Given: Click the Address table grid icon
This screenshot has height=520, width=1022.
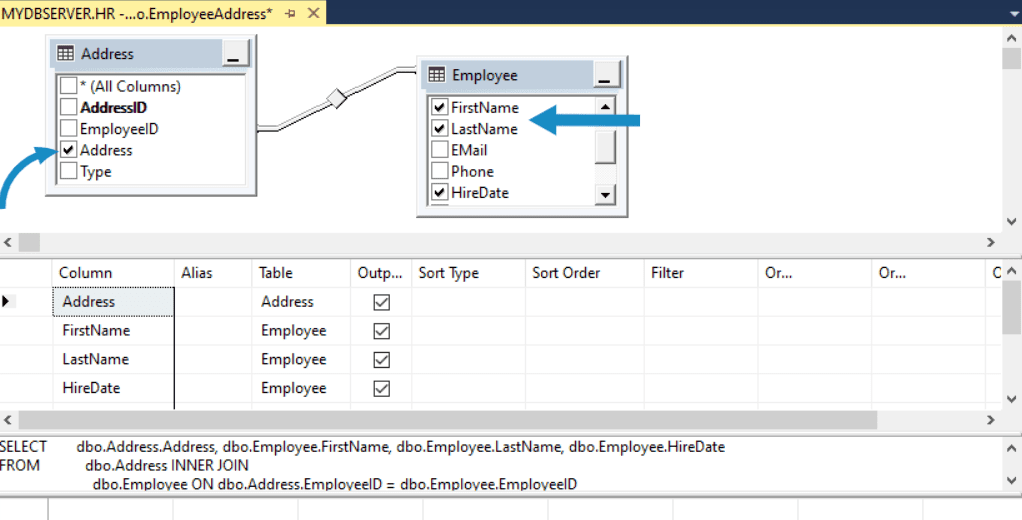Looking at the screenshot, I should click(66, 54).
